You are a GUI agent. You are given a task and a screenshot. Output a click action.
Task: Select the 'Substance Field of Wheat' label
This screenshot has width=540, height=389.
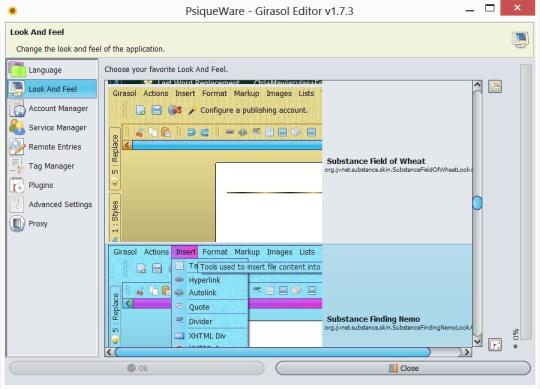pos(376,161)
